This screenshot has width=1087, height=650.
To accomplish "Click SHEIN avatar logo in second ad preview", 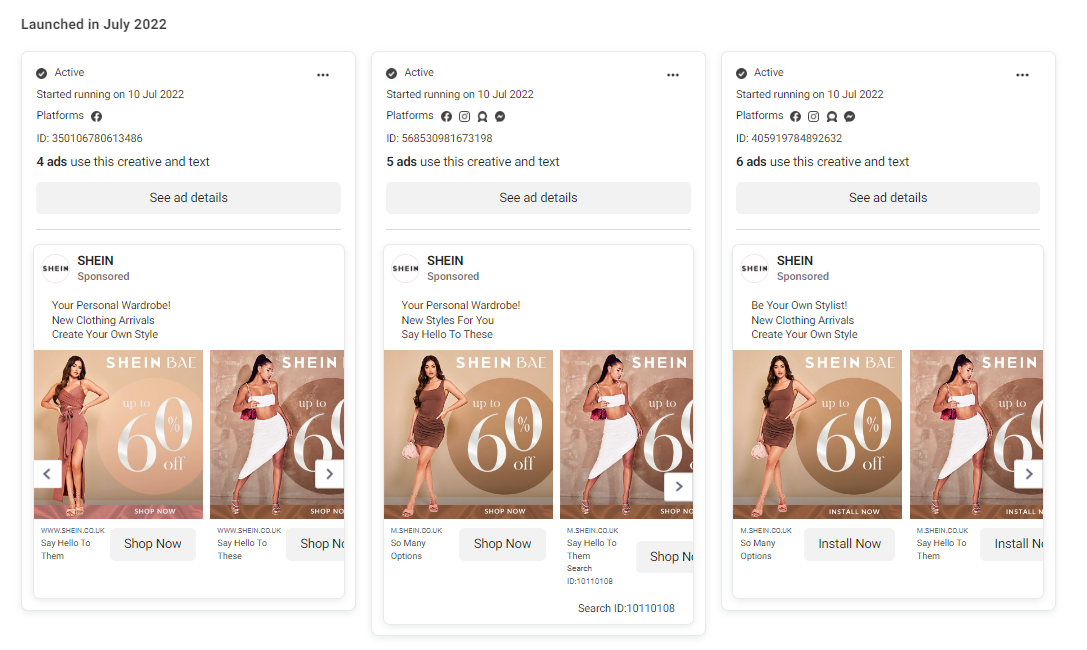I will [406, 268].
